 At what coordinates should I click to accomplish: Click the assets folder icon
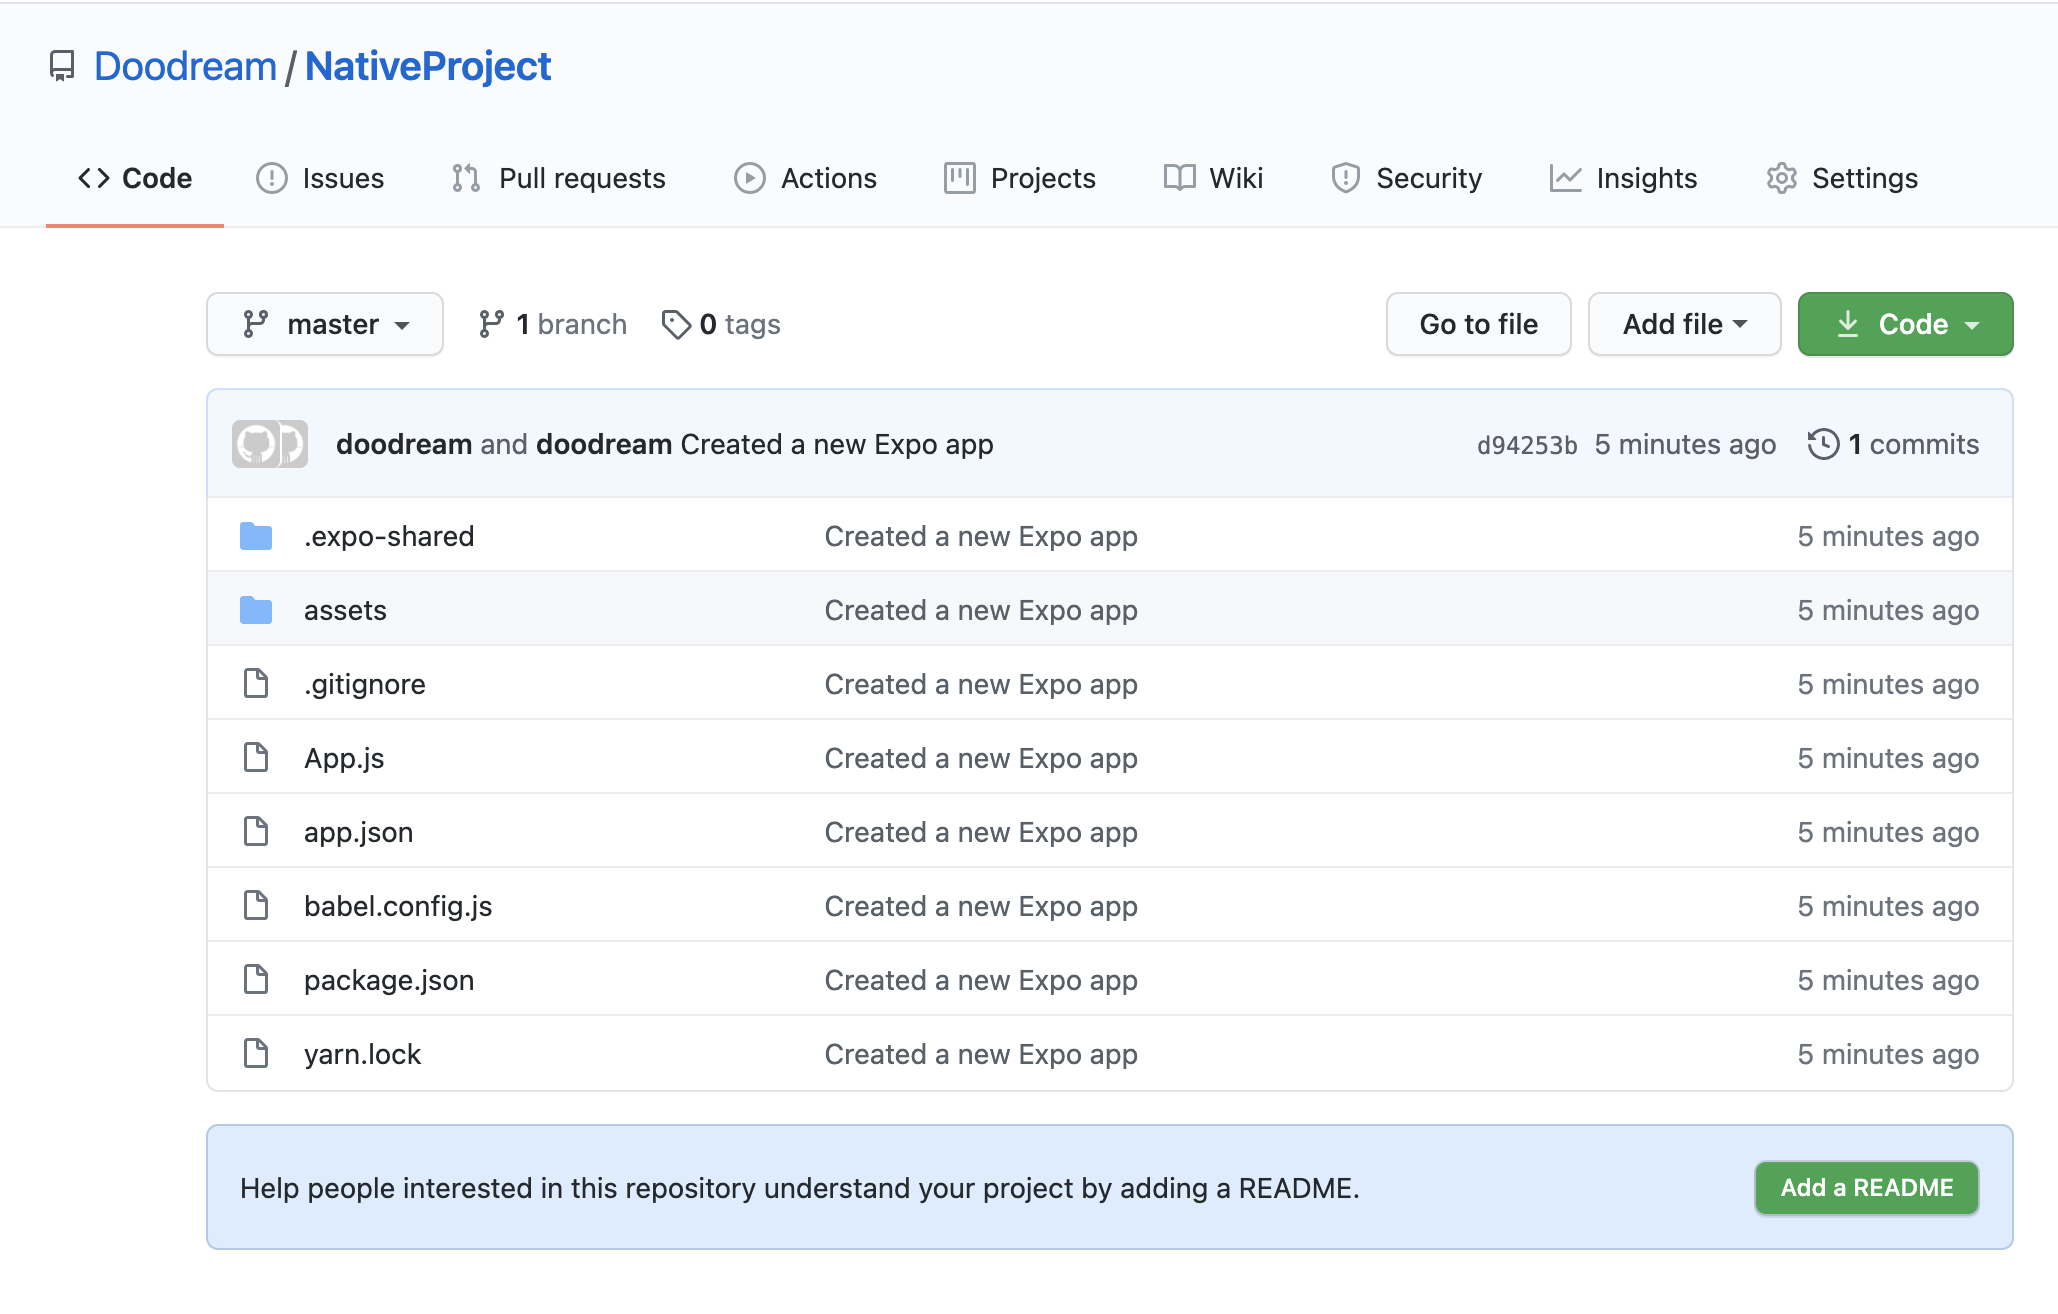256,610
